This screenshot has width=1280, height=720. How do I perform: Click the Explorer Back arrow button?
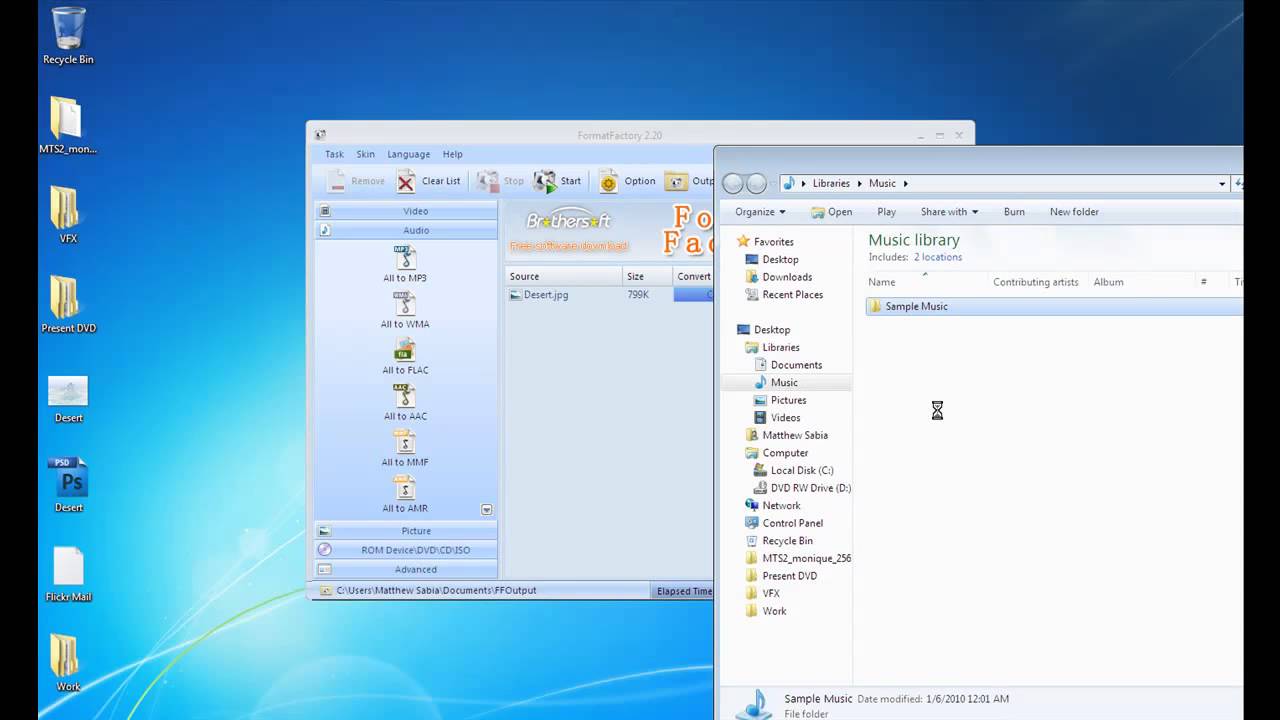[733, 183]
